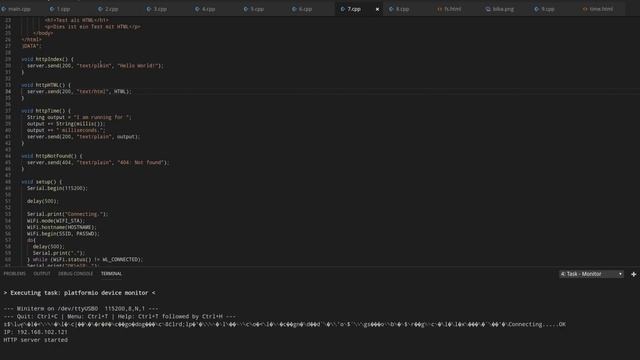Screen dimensions: 640x360
Task: Click the 'Serial.print("Connecting.");' line
Action: click(68, 214)
